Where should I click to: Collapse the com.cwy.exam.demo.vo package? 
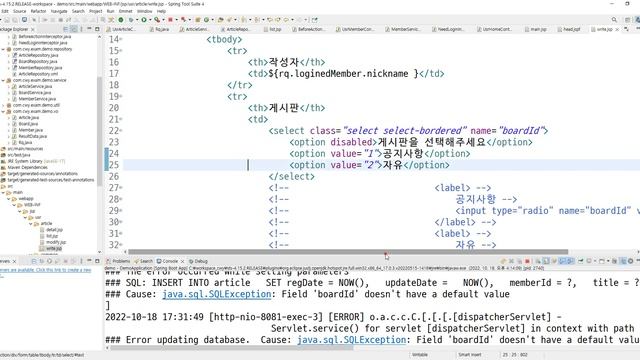click(x=3, y=111)
